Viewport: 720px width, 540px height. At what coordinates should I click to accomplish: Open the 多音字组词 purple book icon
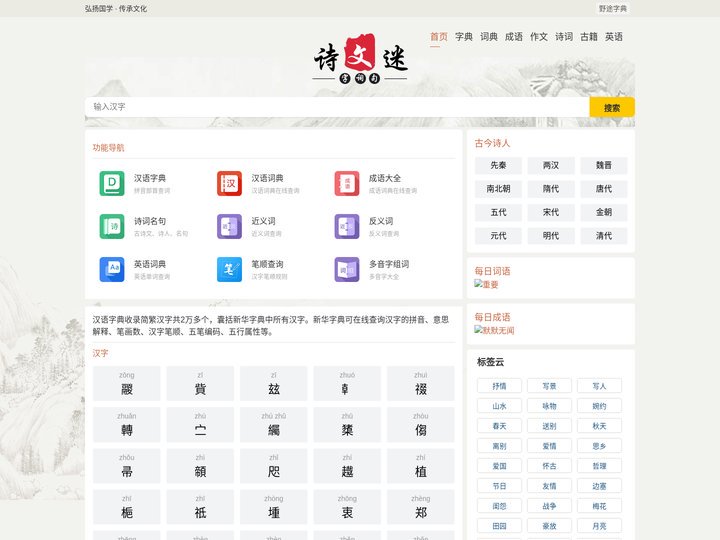[347, 269]
